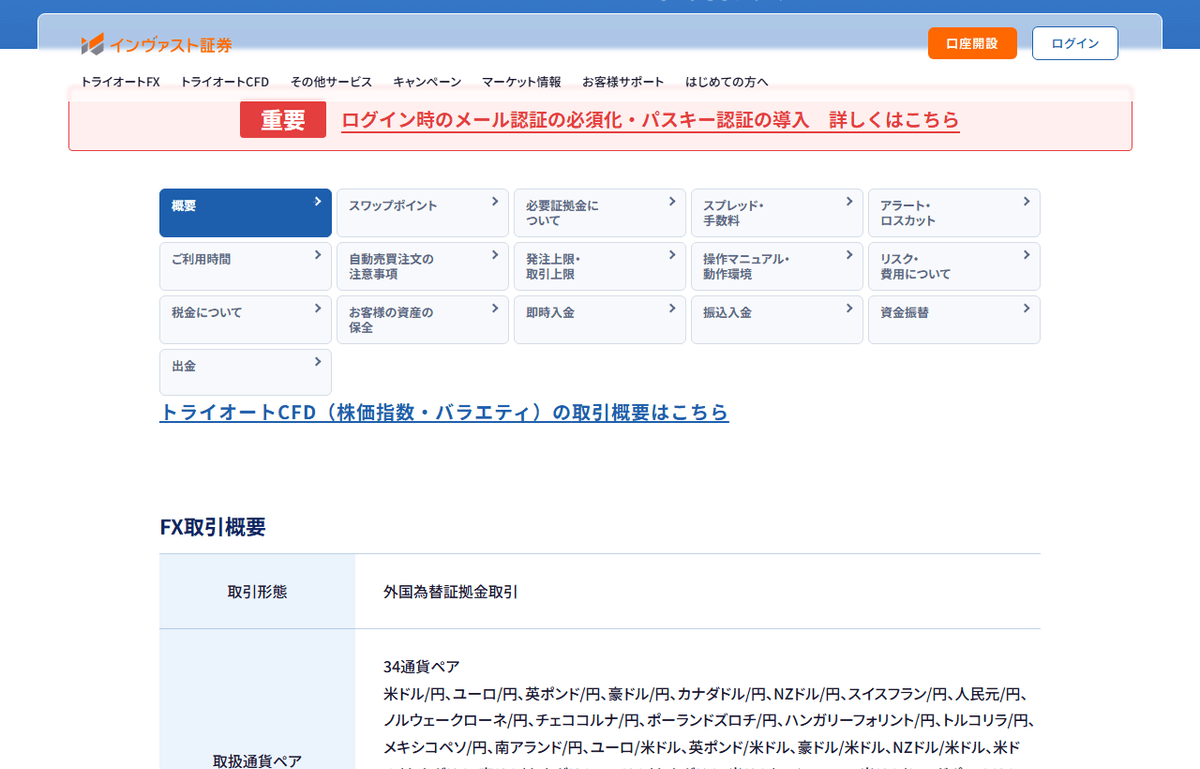The height and width of the screenshot is (769, 1200).
Task: Click the chevron on 税金について button
Action: [318, 308]
